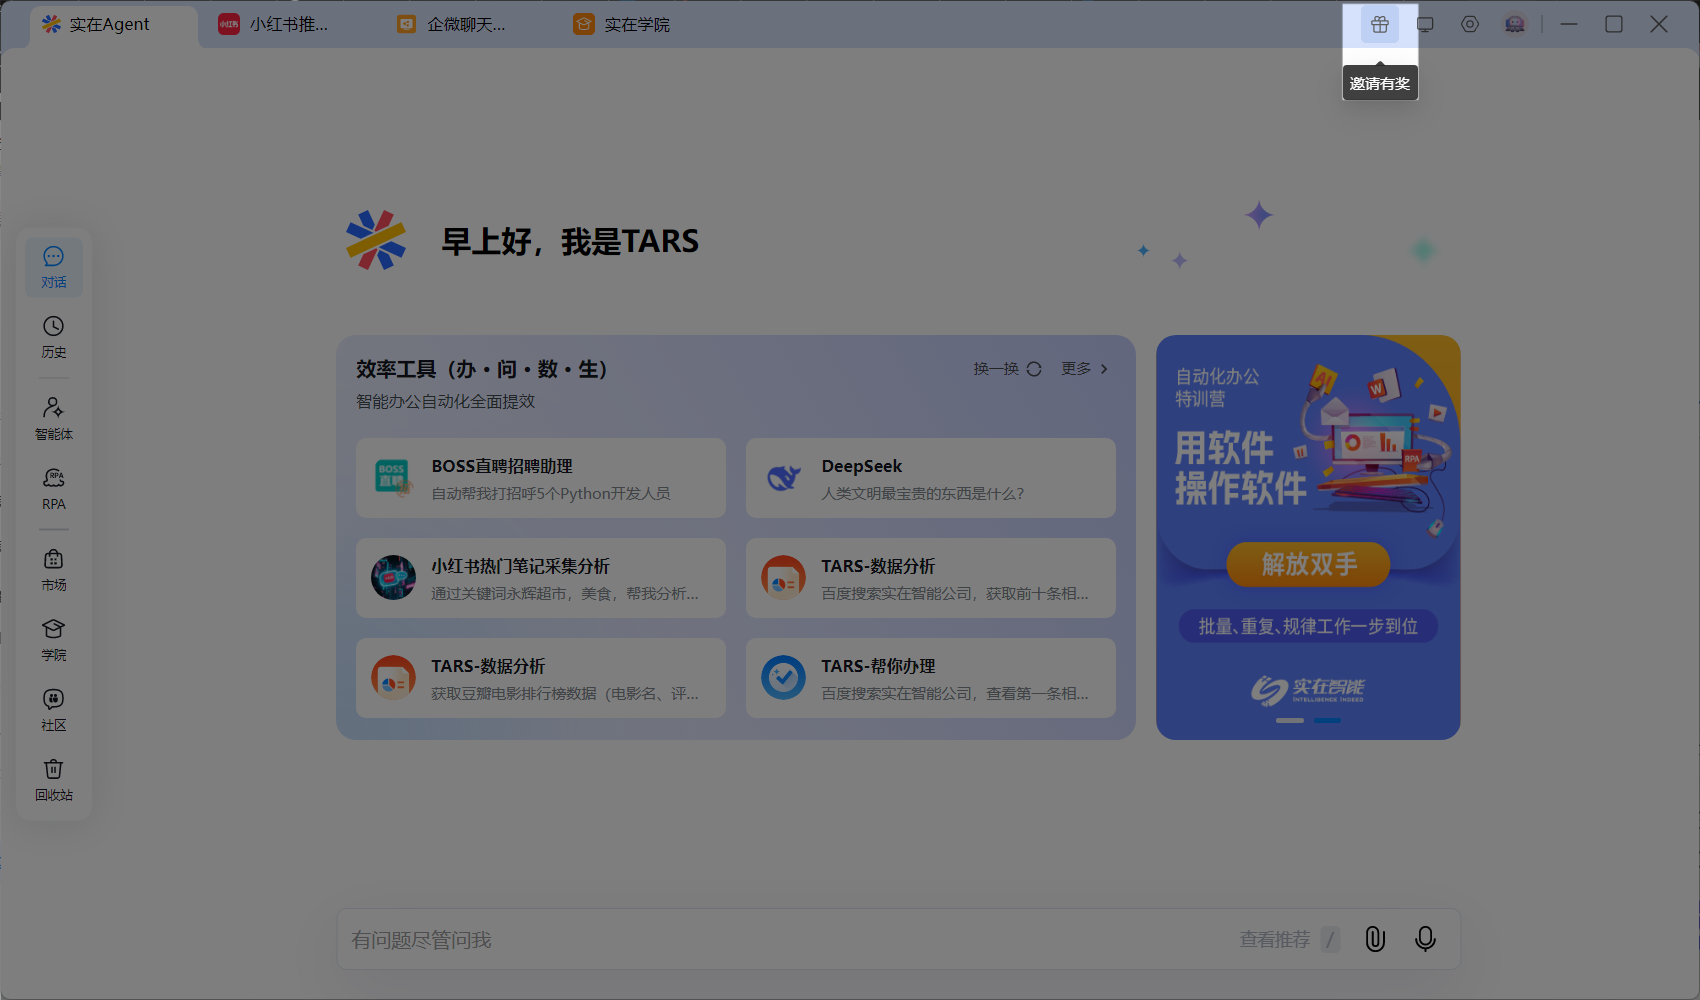1700x1000 pixels.
Task: Click 查看推荐 in the input box
Action: tap(1275, 939)
